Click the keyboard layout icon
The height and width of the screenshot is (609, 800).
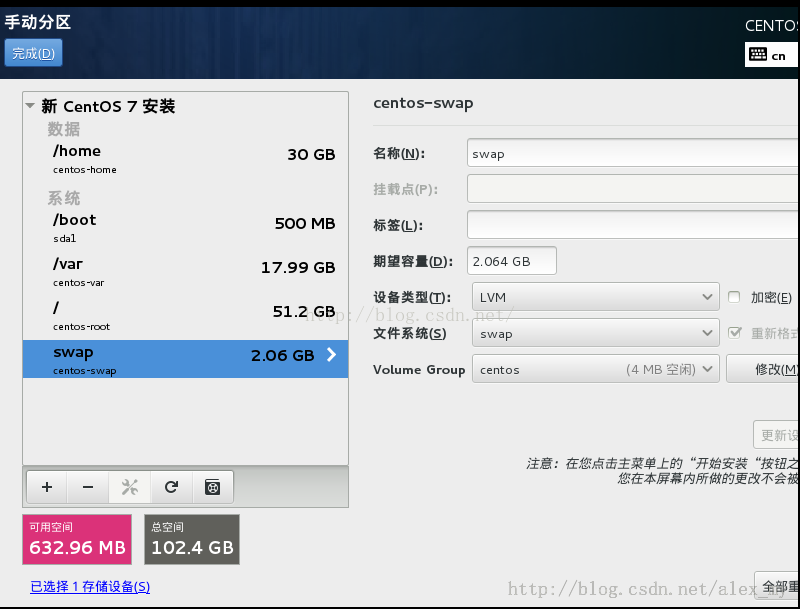(758, 55)
